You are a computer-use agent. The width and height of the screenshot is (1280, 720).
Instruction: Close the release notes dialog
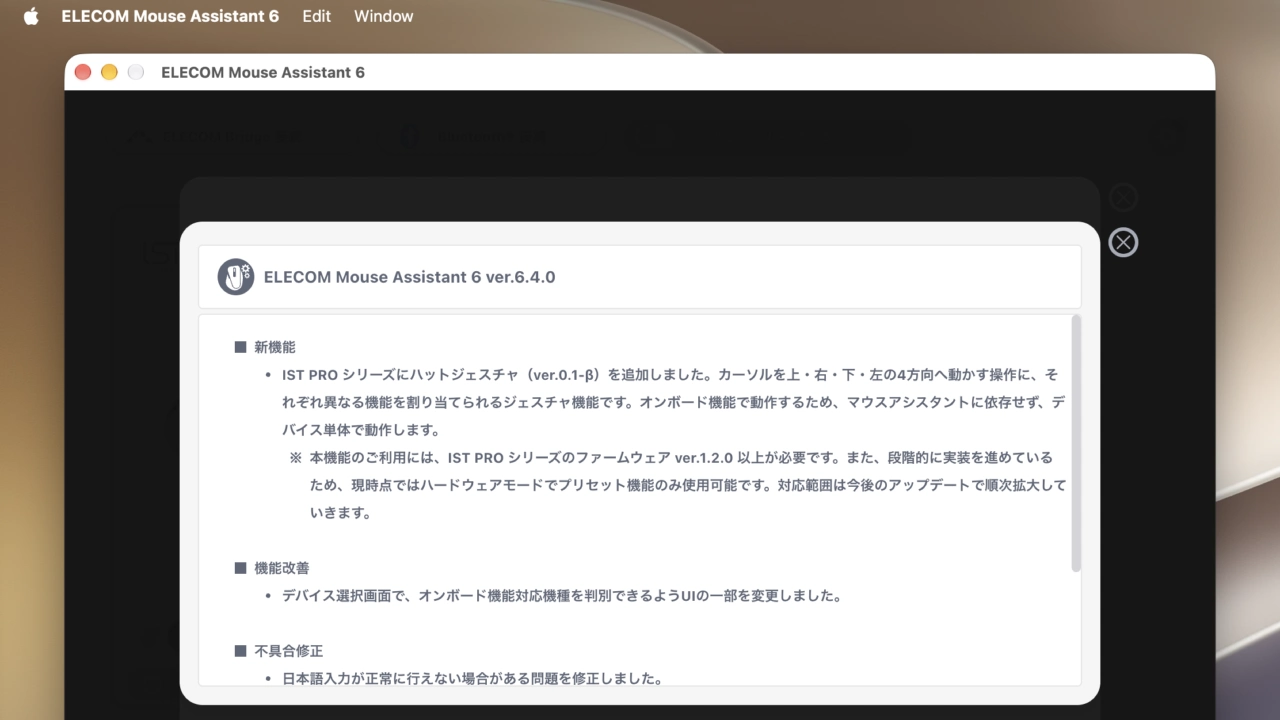(1123, 242)
